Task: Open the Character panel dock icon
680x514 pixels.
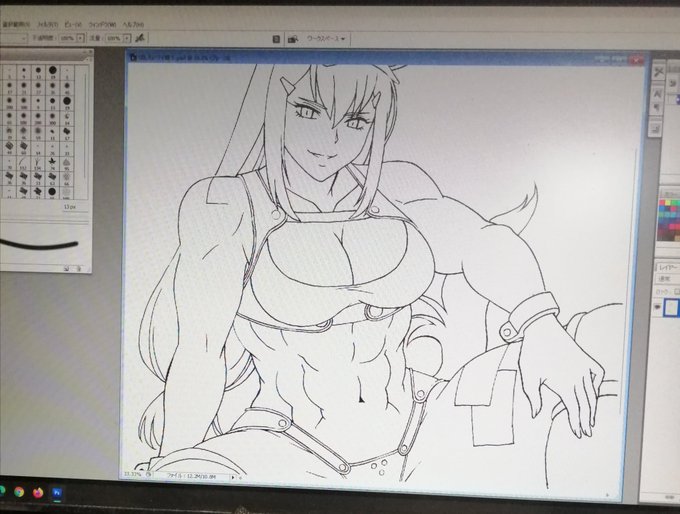Action: [657, 92]
